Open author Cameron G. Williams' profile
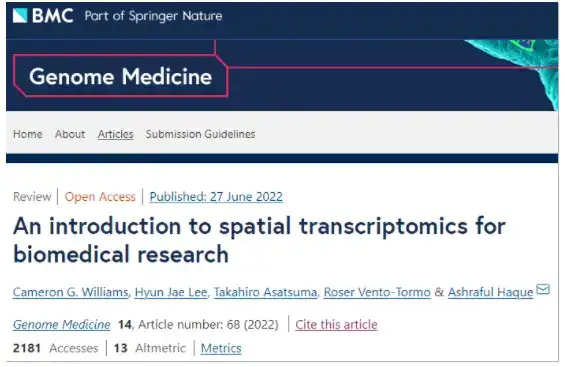Image resolution: width=565 pixels, height=367 pixels. tap(70, 292)
